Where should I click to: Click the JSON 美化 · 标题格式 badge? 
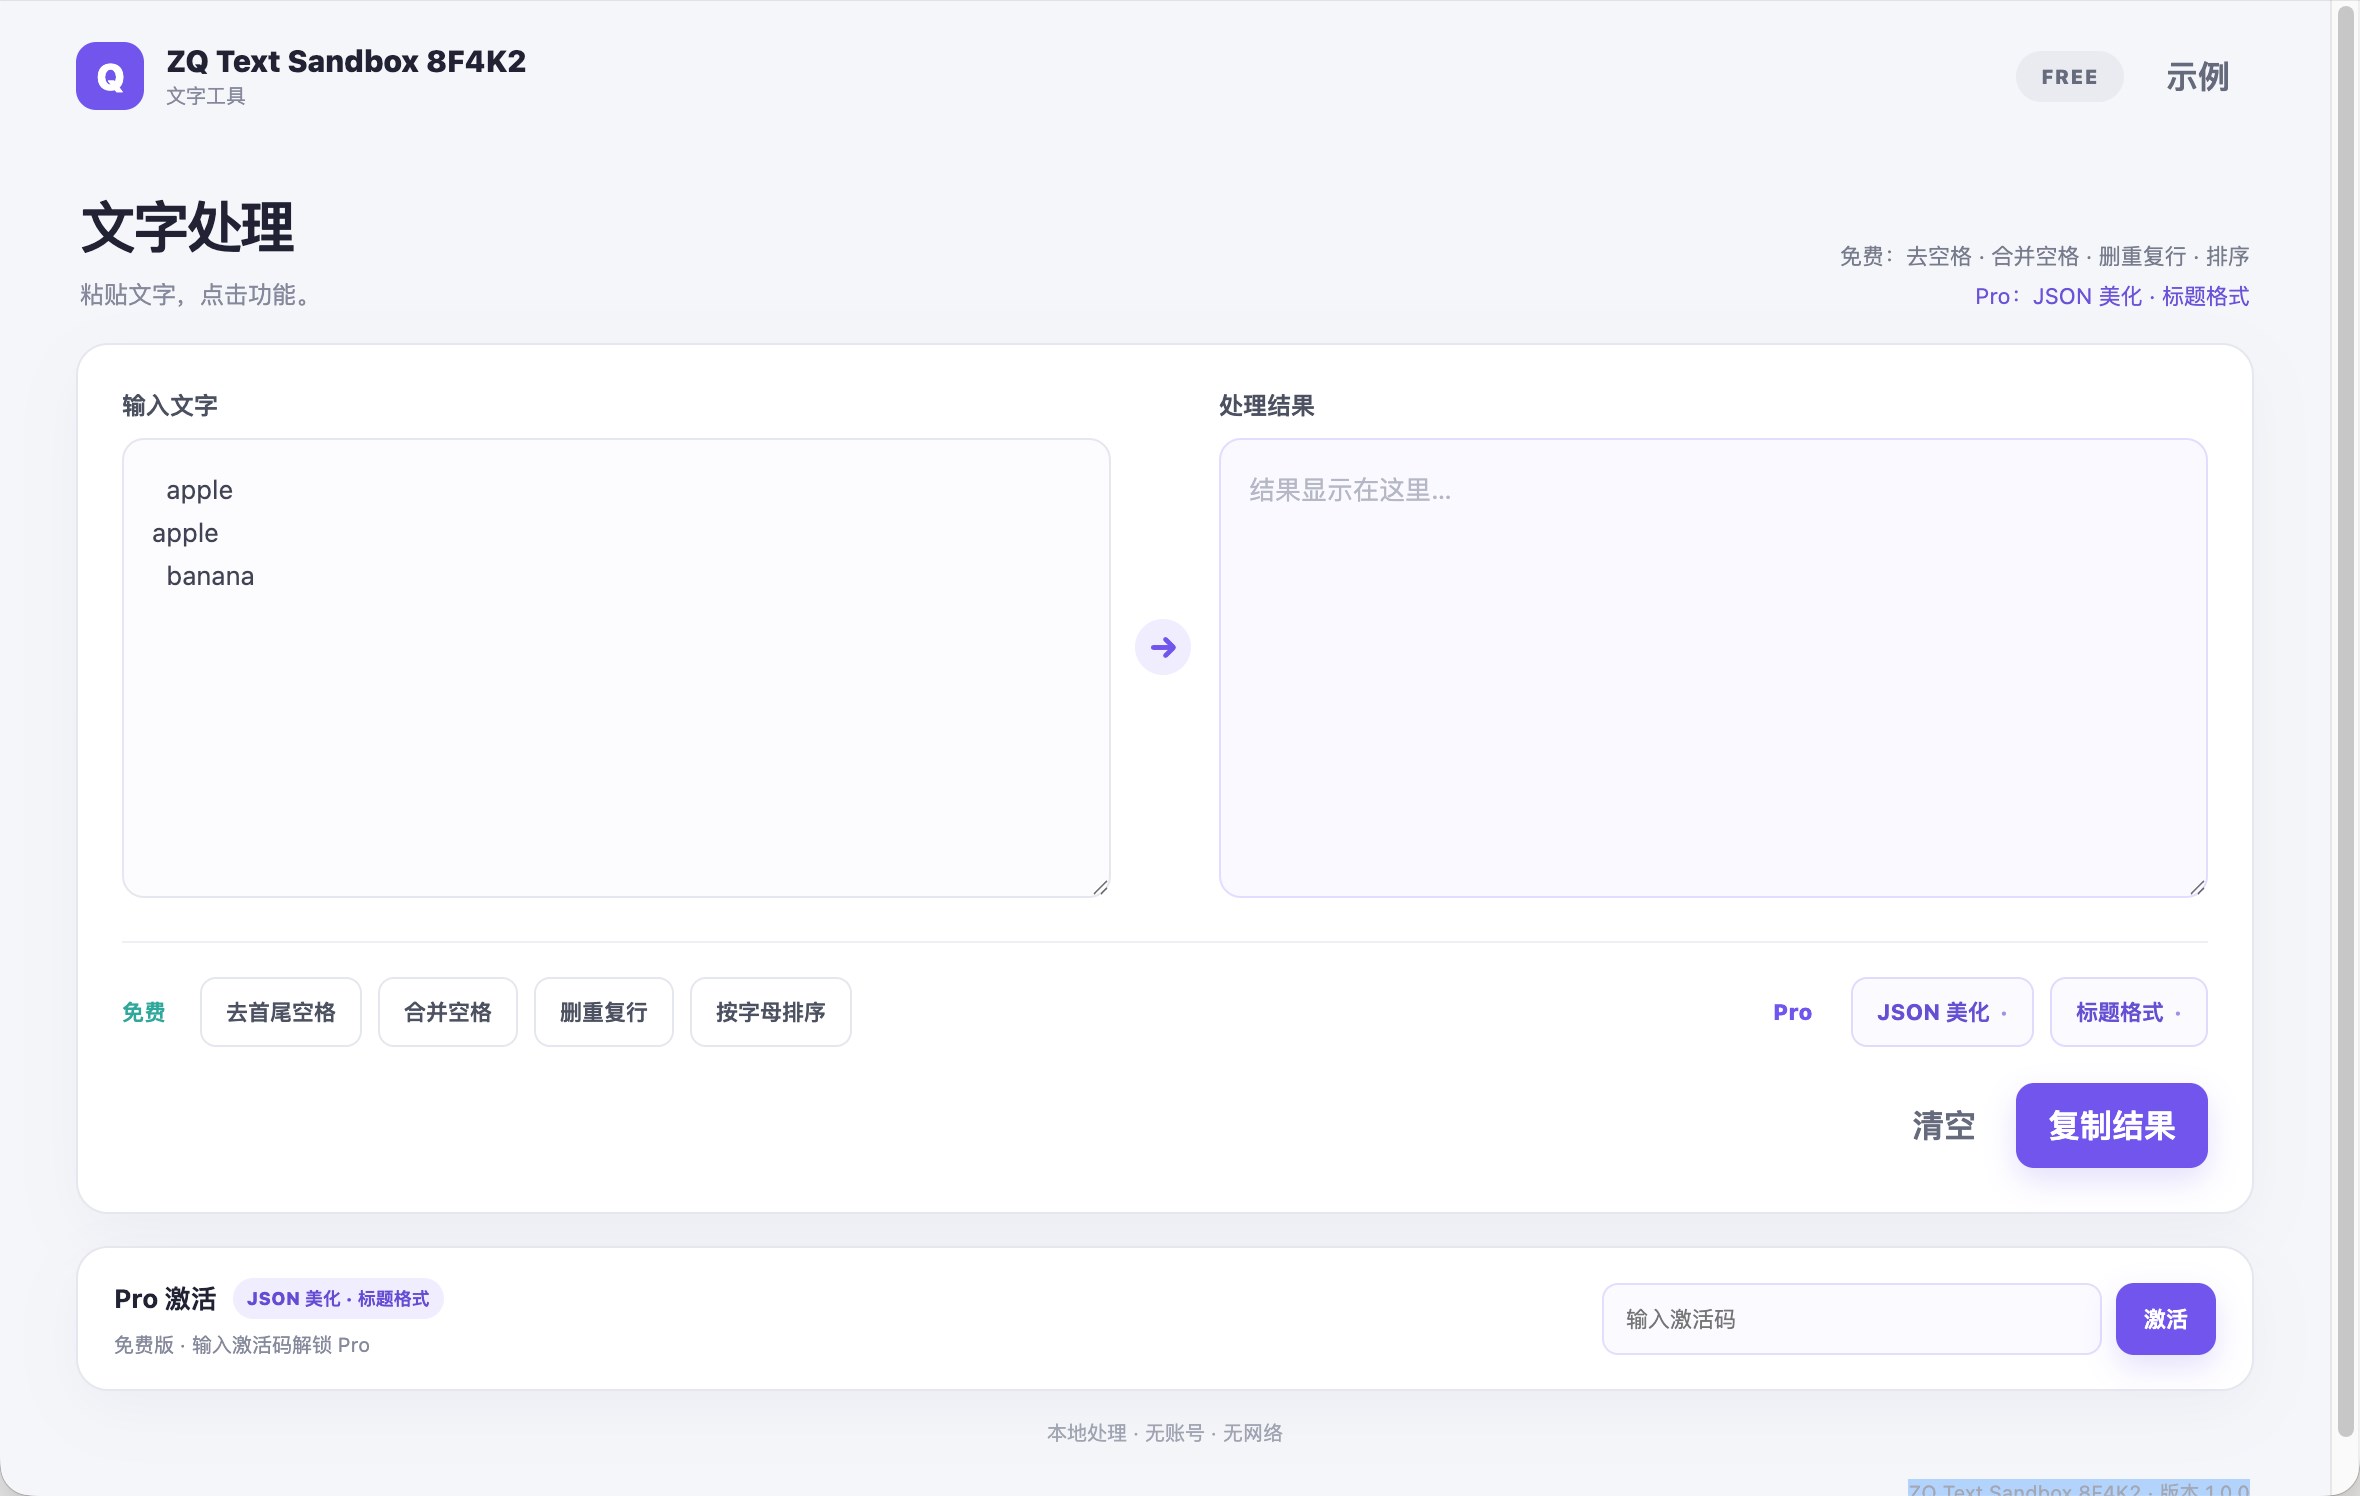[338, 1298]
